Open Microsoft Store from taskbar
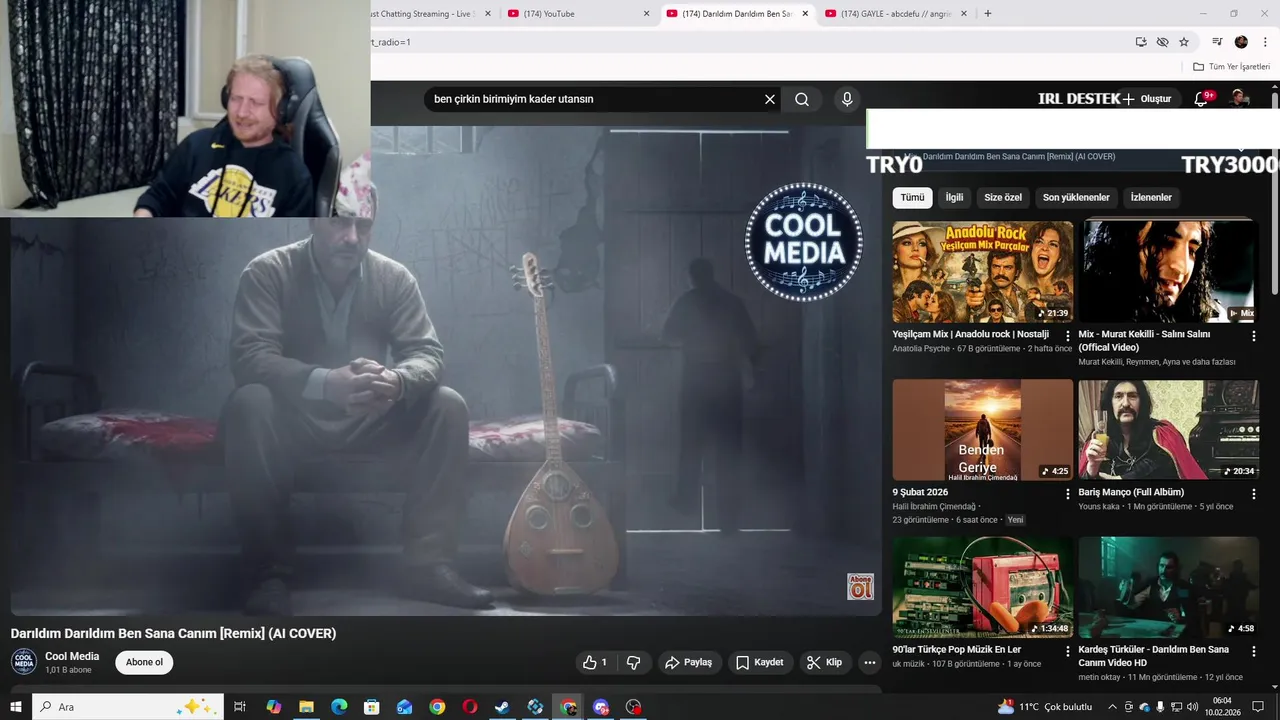The width and height of the screenshot is (1280, 720). (372, 707)
